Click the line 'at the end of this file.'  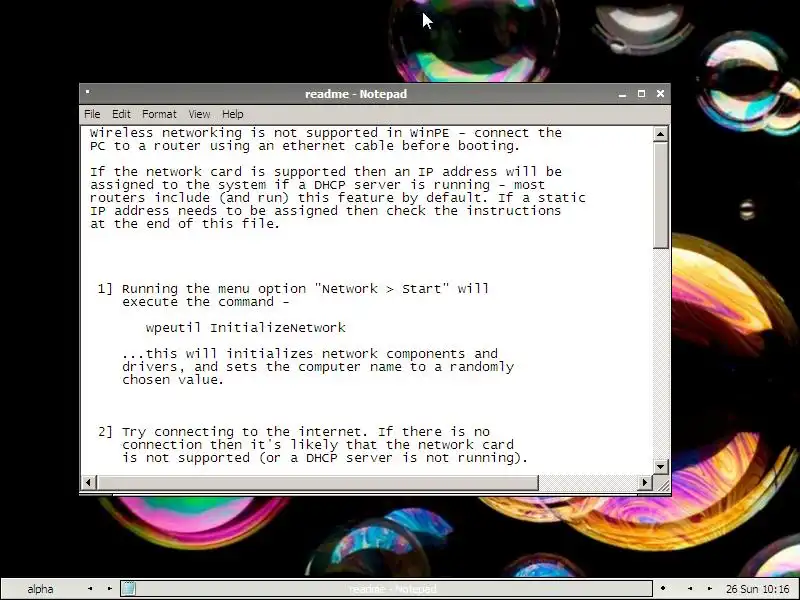(x=185, y=223)
